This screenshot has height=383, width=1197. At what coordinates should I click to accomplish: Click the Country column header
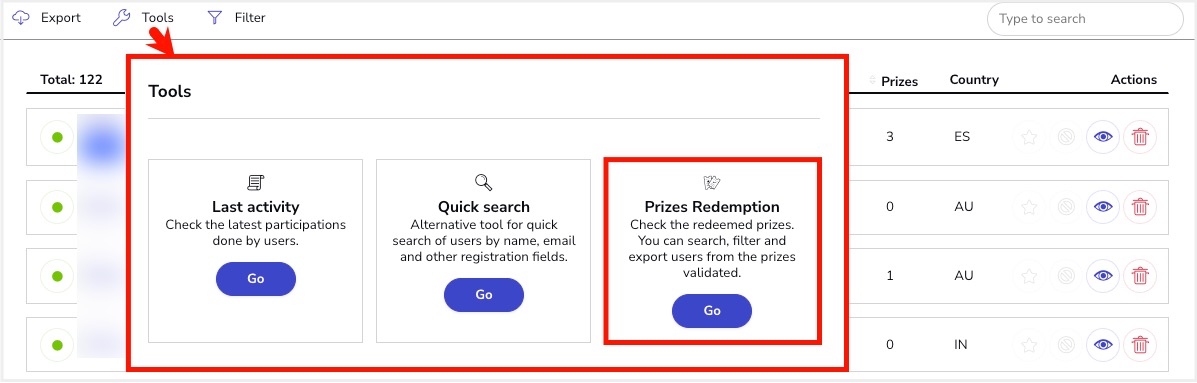click(974, 80)
